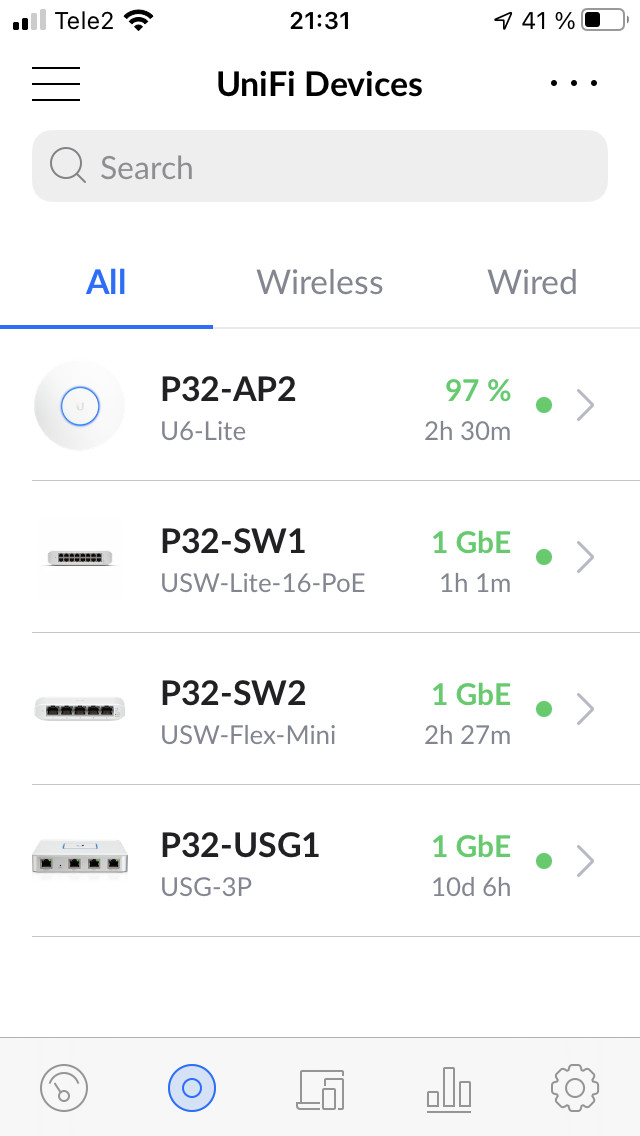This screenshot has height=1136, width=640.
Task: Open the Settings gear icon
Action: pyautogui.click(x=575, y=1087)
